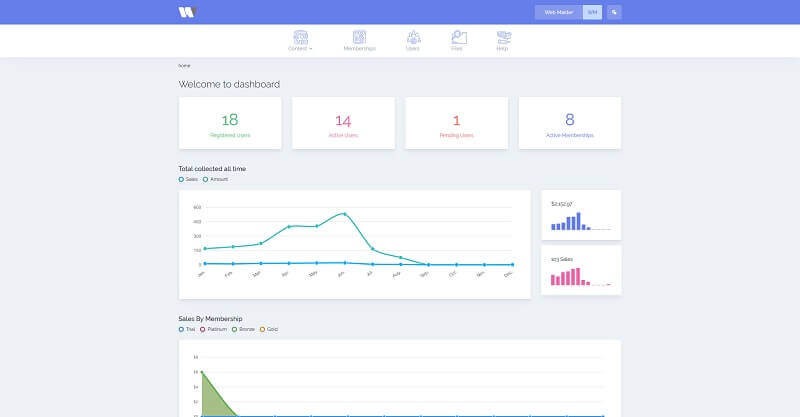Click the Help label in navigation
800x417 pixels.
tap(502, 48)
